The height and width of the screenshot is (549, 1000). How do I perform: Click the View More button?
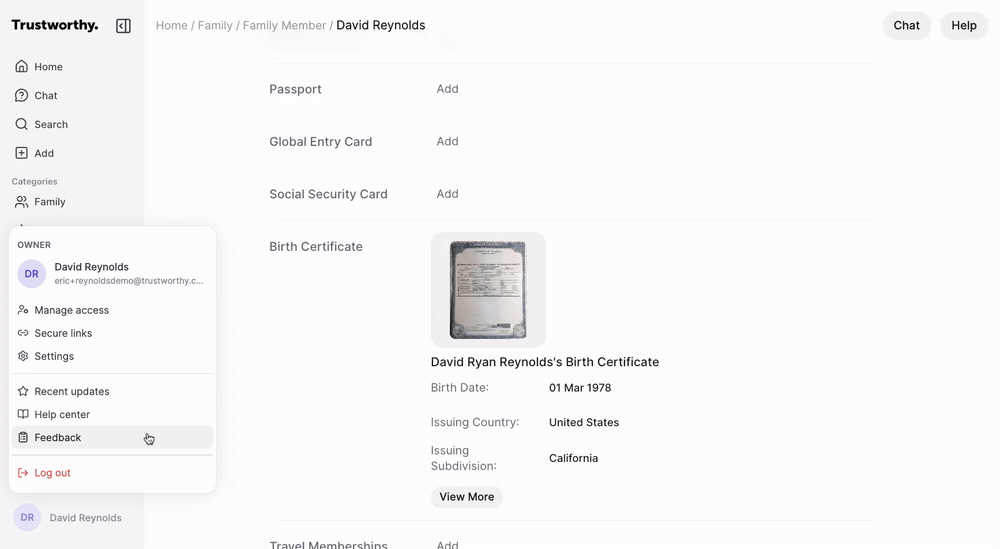pyautogui.click(x=466, y=497)
